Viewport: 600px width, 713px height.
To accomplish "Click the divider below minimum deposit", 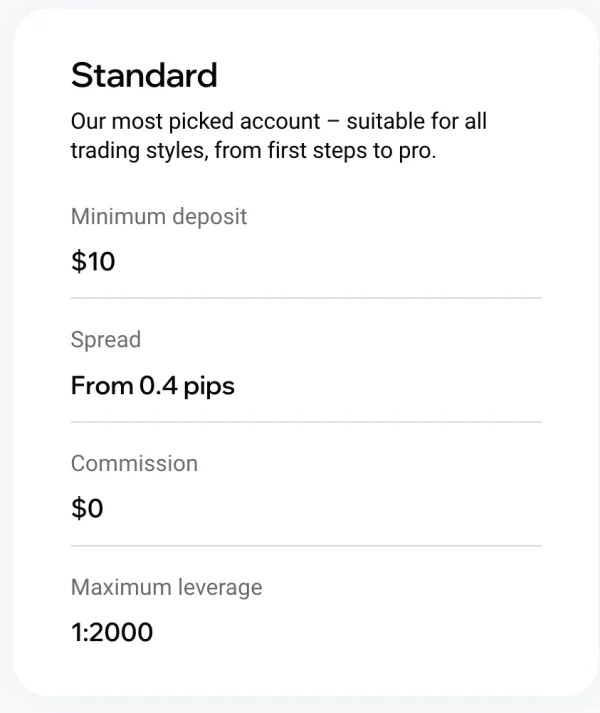I will pos(306,298).
